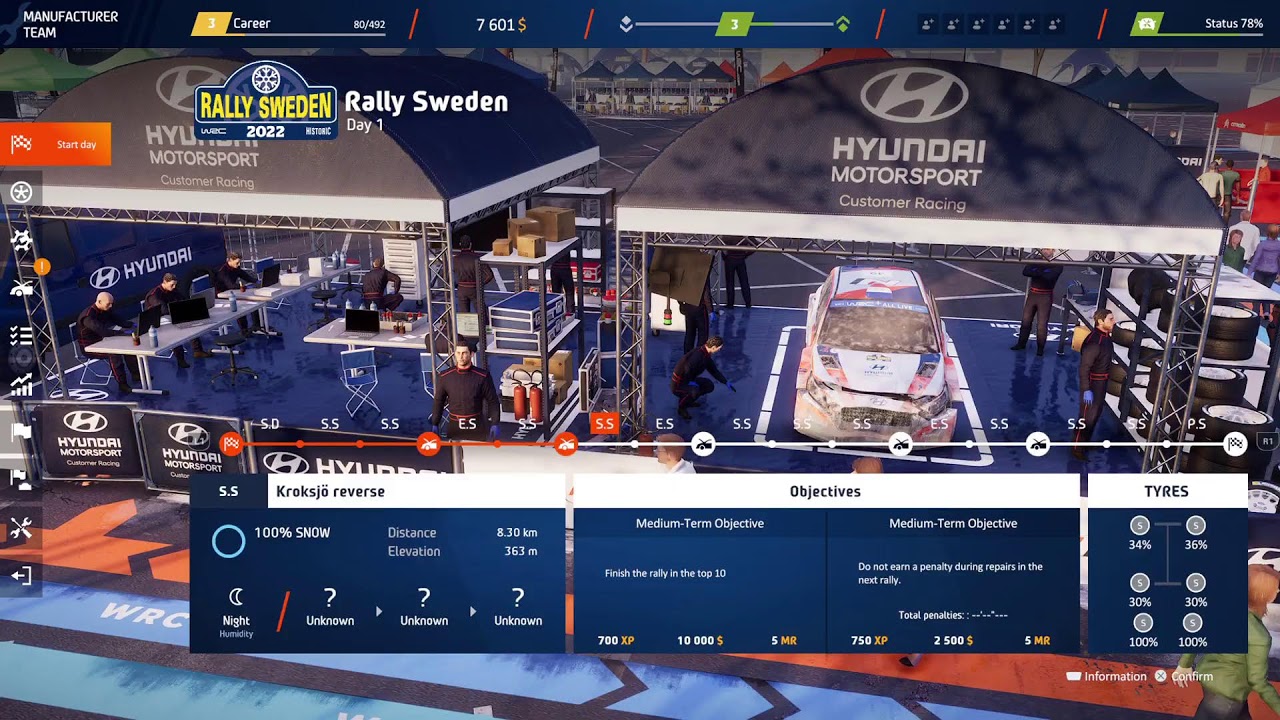Click the 363 m elevation value

(x=521, y=551)
